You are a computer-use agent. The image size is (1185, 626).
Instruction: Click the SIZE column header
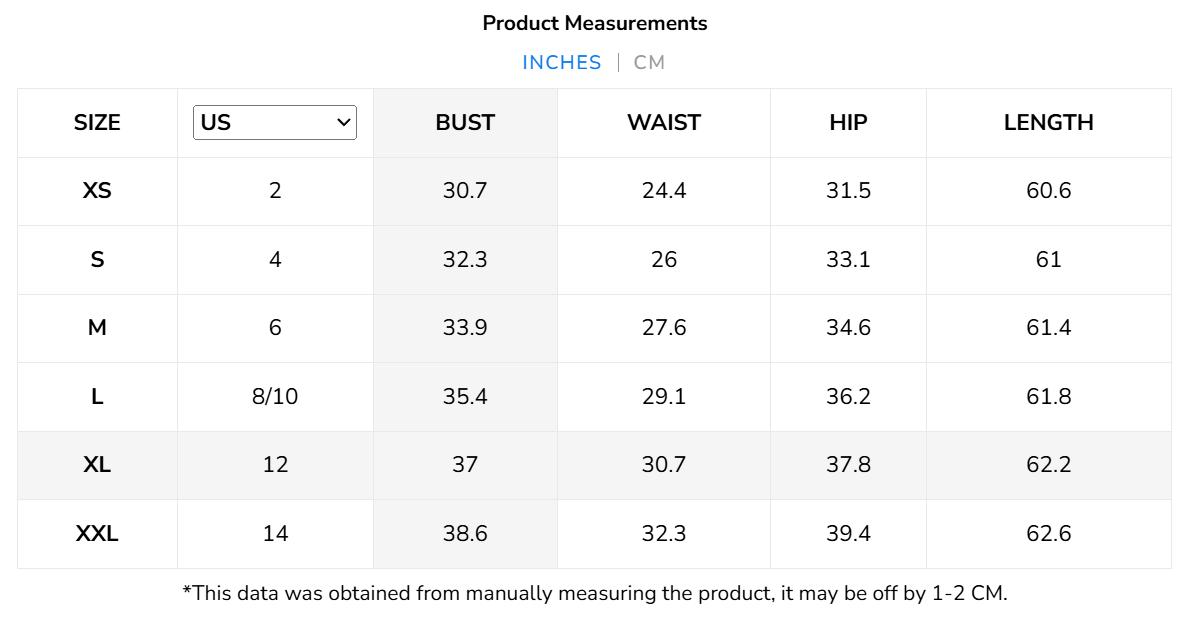point(97,123)
